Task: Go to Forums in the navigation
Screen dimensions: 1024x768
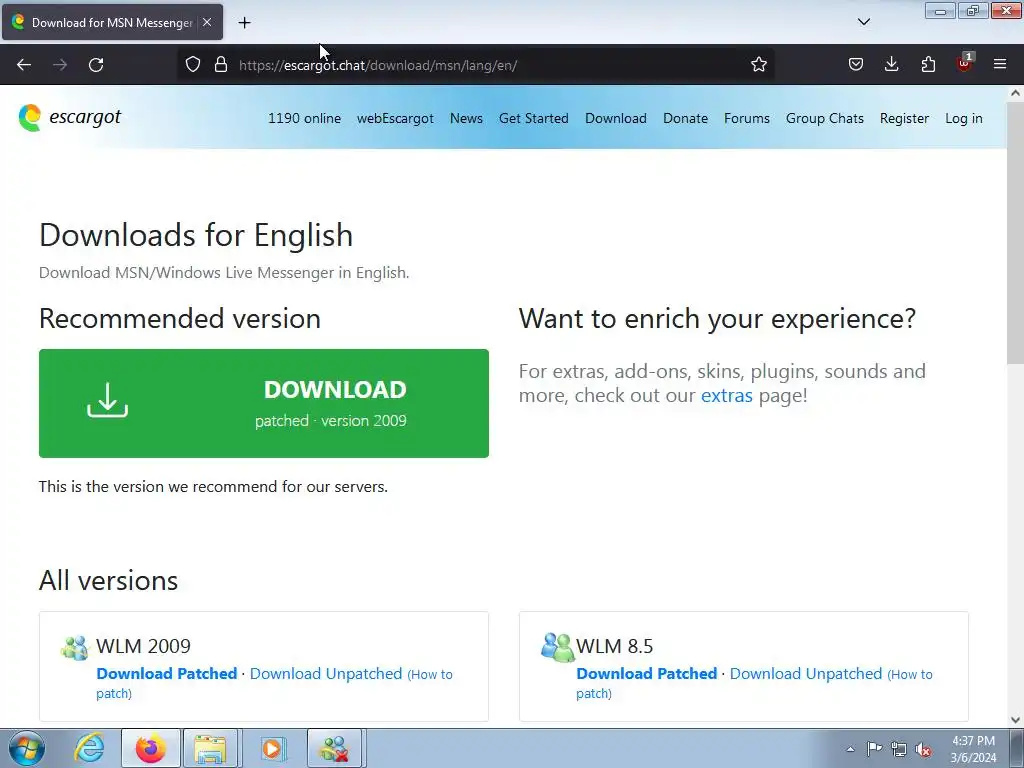Action: click(x=746, y=118)
